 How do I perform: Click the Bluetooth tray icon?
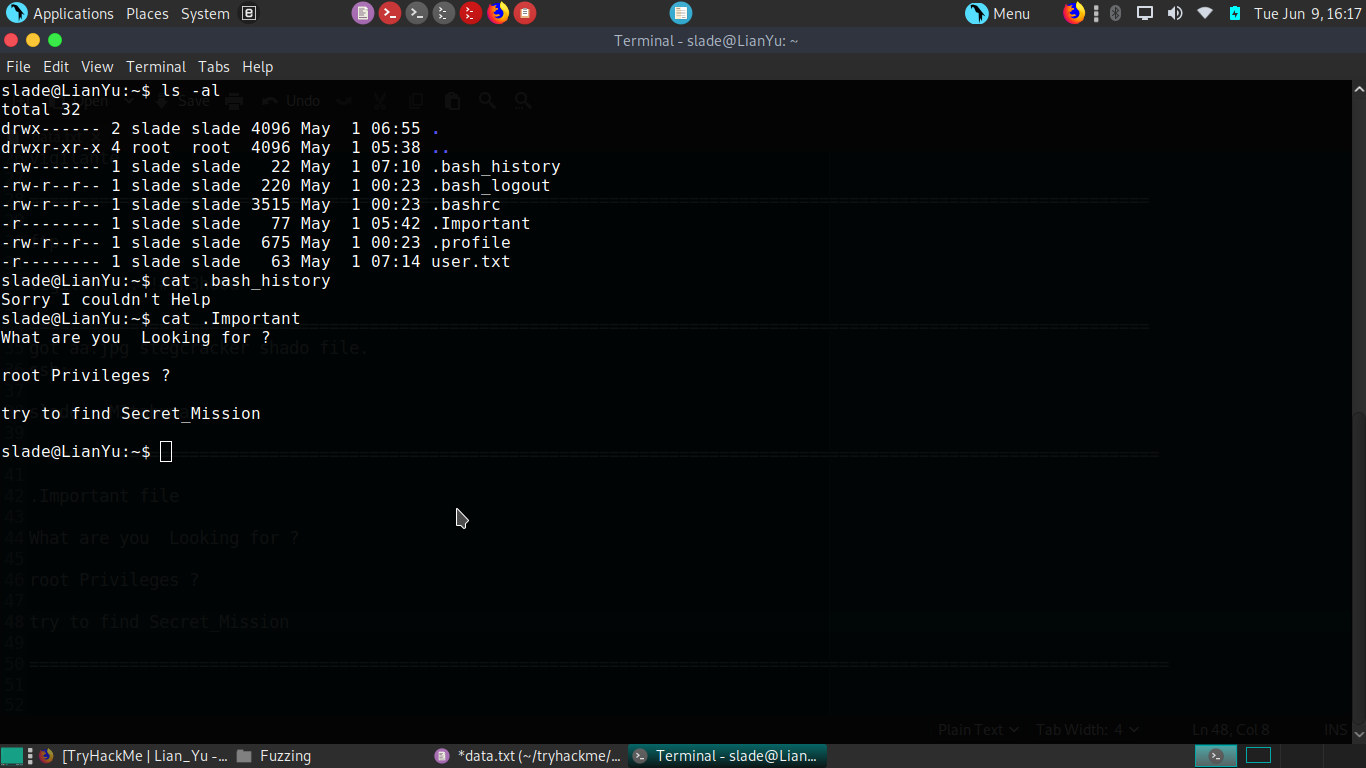(x=1116, y=13)
